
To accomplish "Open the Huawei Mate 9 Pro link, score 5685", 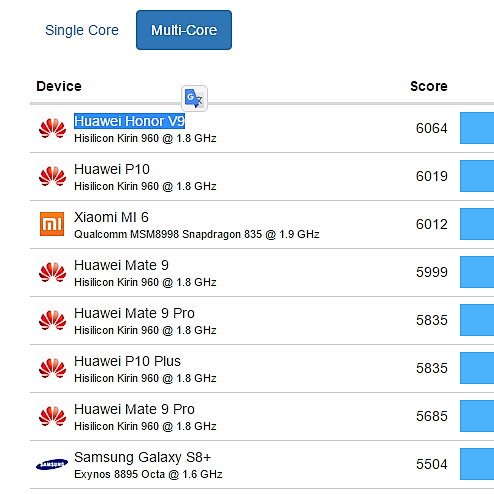I will coord(134,409).
